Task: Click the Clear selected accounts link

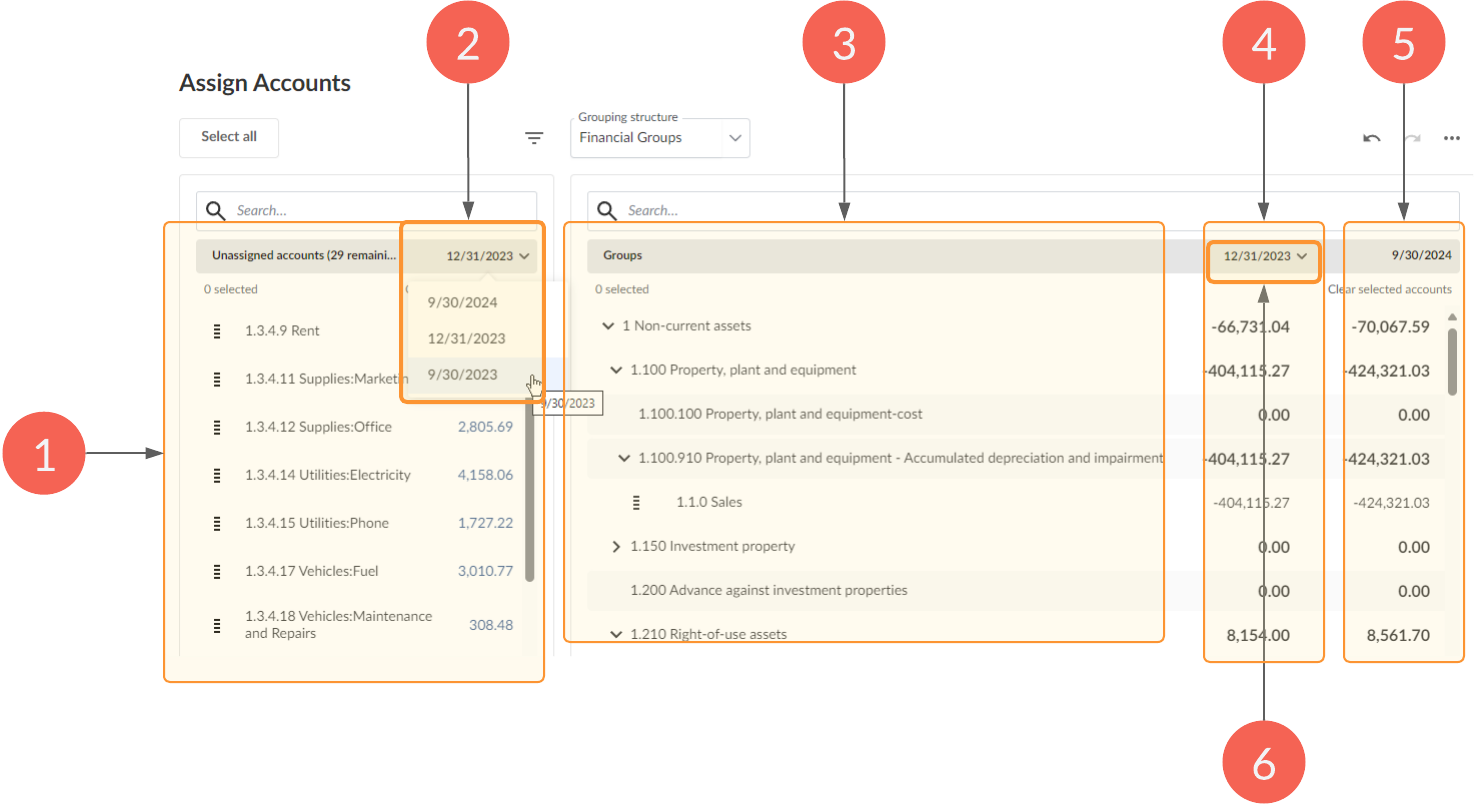Action: point(1390,288)
